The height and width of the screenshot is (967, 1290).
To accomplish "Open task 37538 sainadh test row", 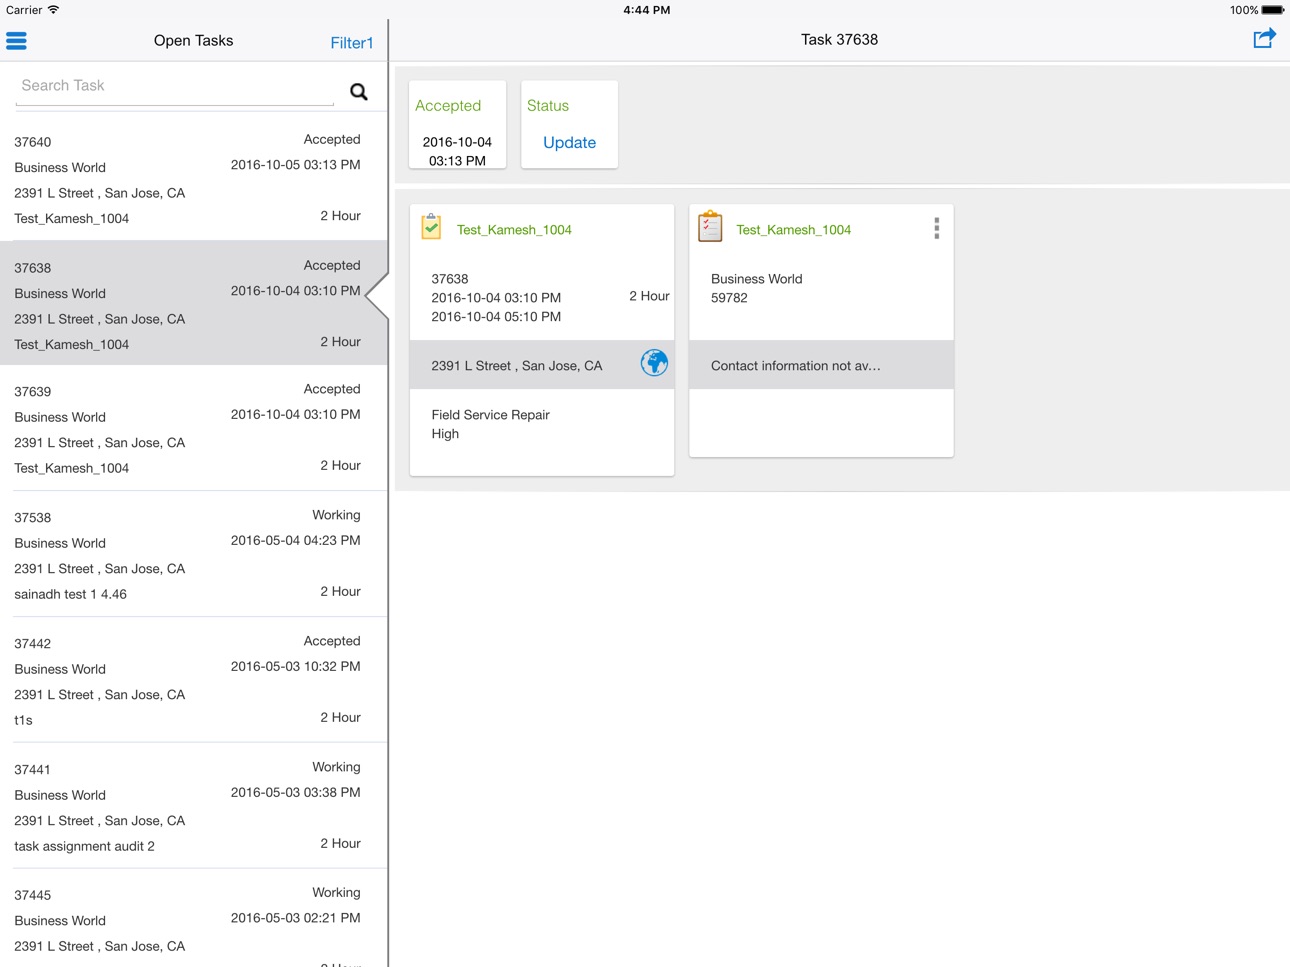I will [193, 554].
